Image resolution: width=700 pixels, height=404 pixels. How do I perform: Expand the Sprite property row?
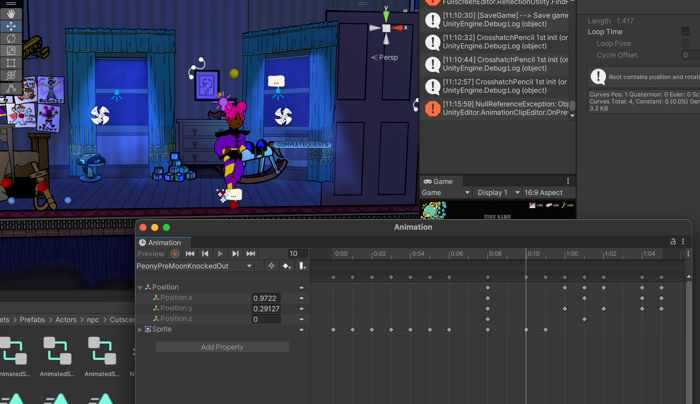coord(140,329)
